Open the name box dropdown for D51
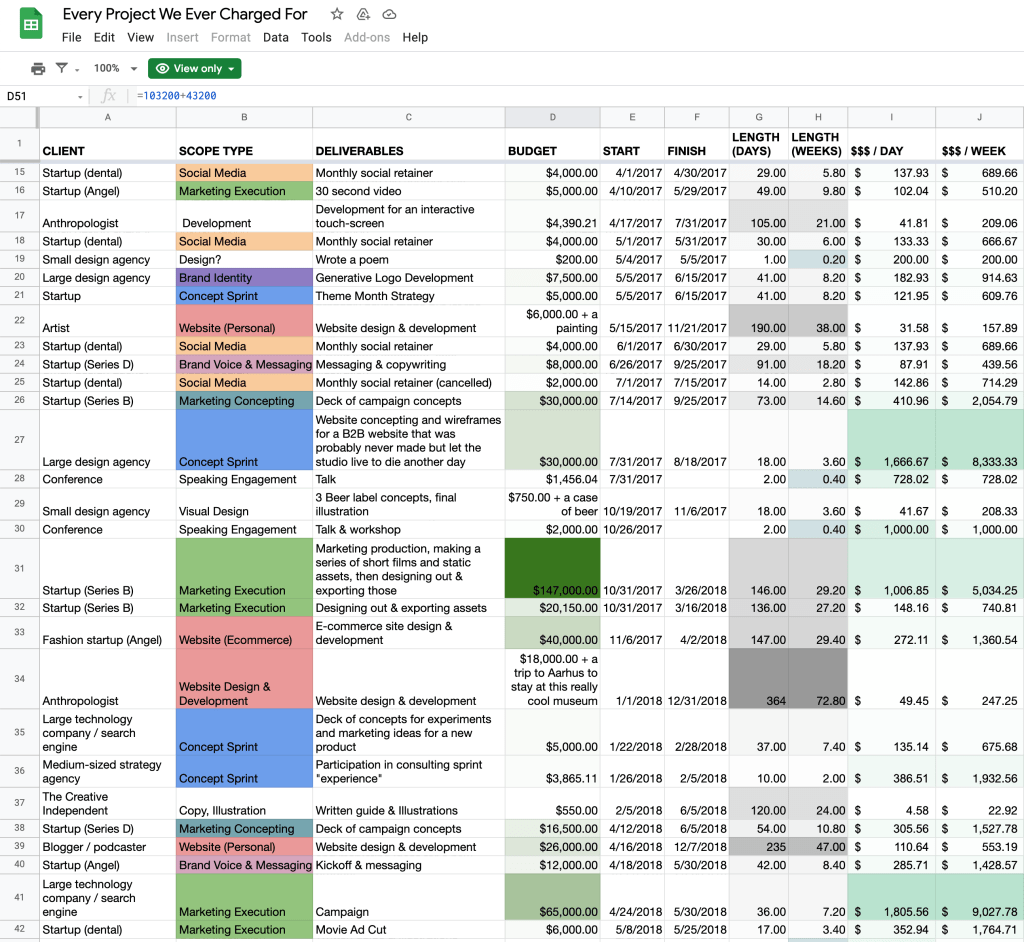This screenshot has width=1024, height=942. 81,97
